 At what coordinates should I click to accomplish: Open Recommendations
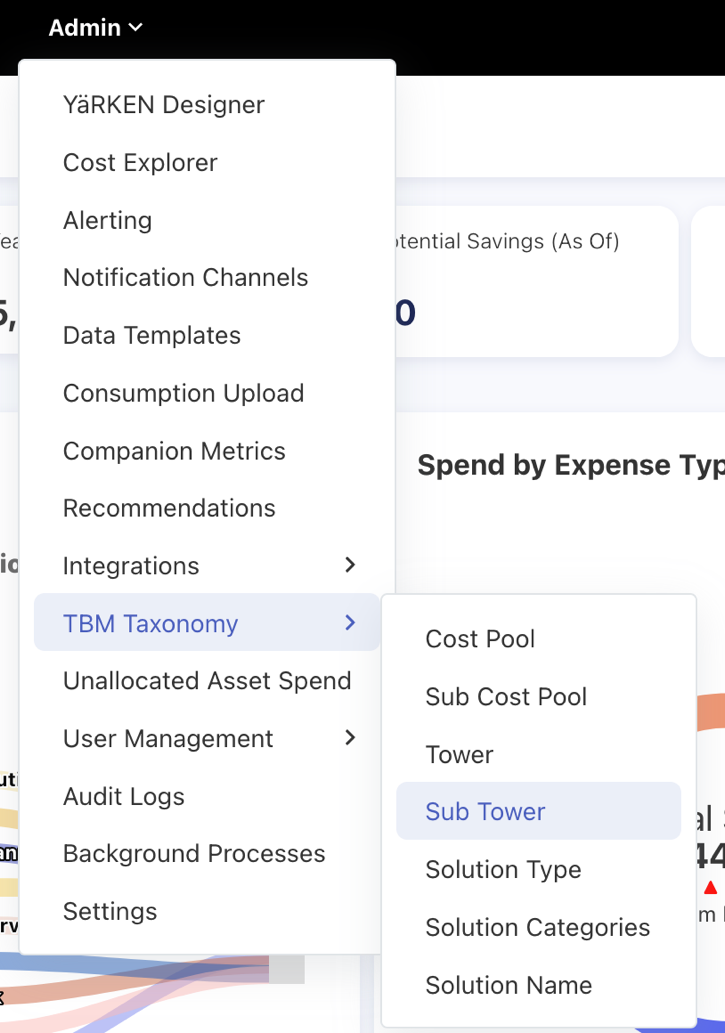(x=169, y=508)
